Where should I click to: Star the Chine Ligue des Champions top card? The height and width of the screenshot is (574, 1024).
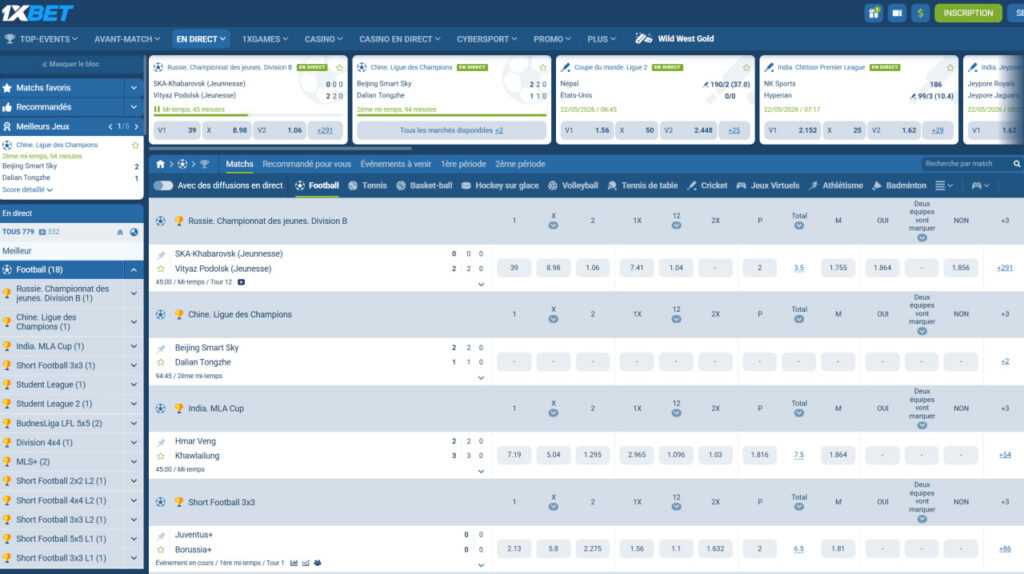point(543,67)
